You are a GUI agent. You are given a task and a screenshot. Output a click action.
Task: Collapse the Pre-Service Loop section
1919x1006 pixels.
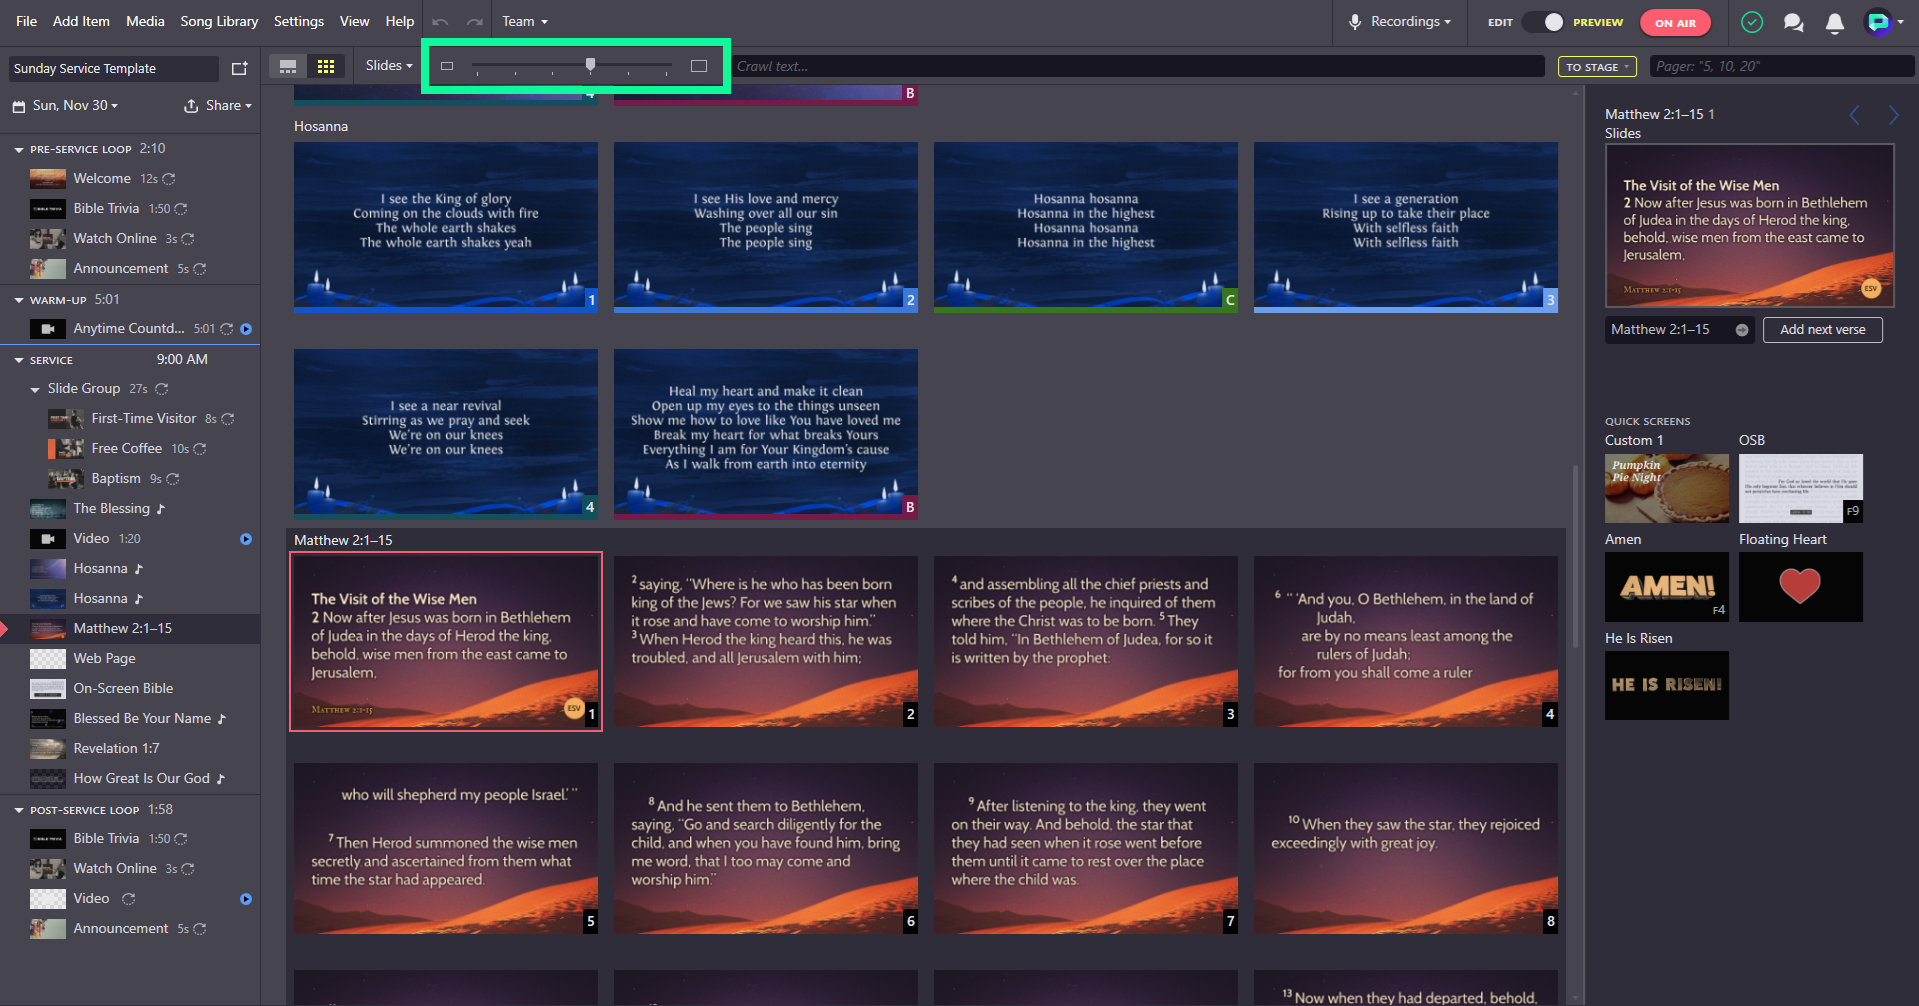(x=19, y=149)
